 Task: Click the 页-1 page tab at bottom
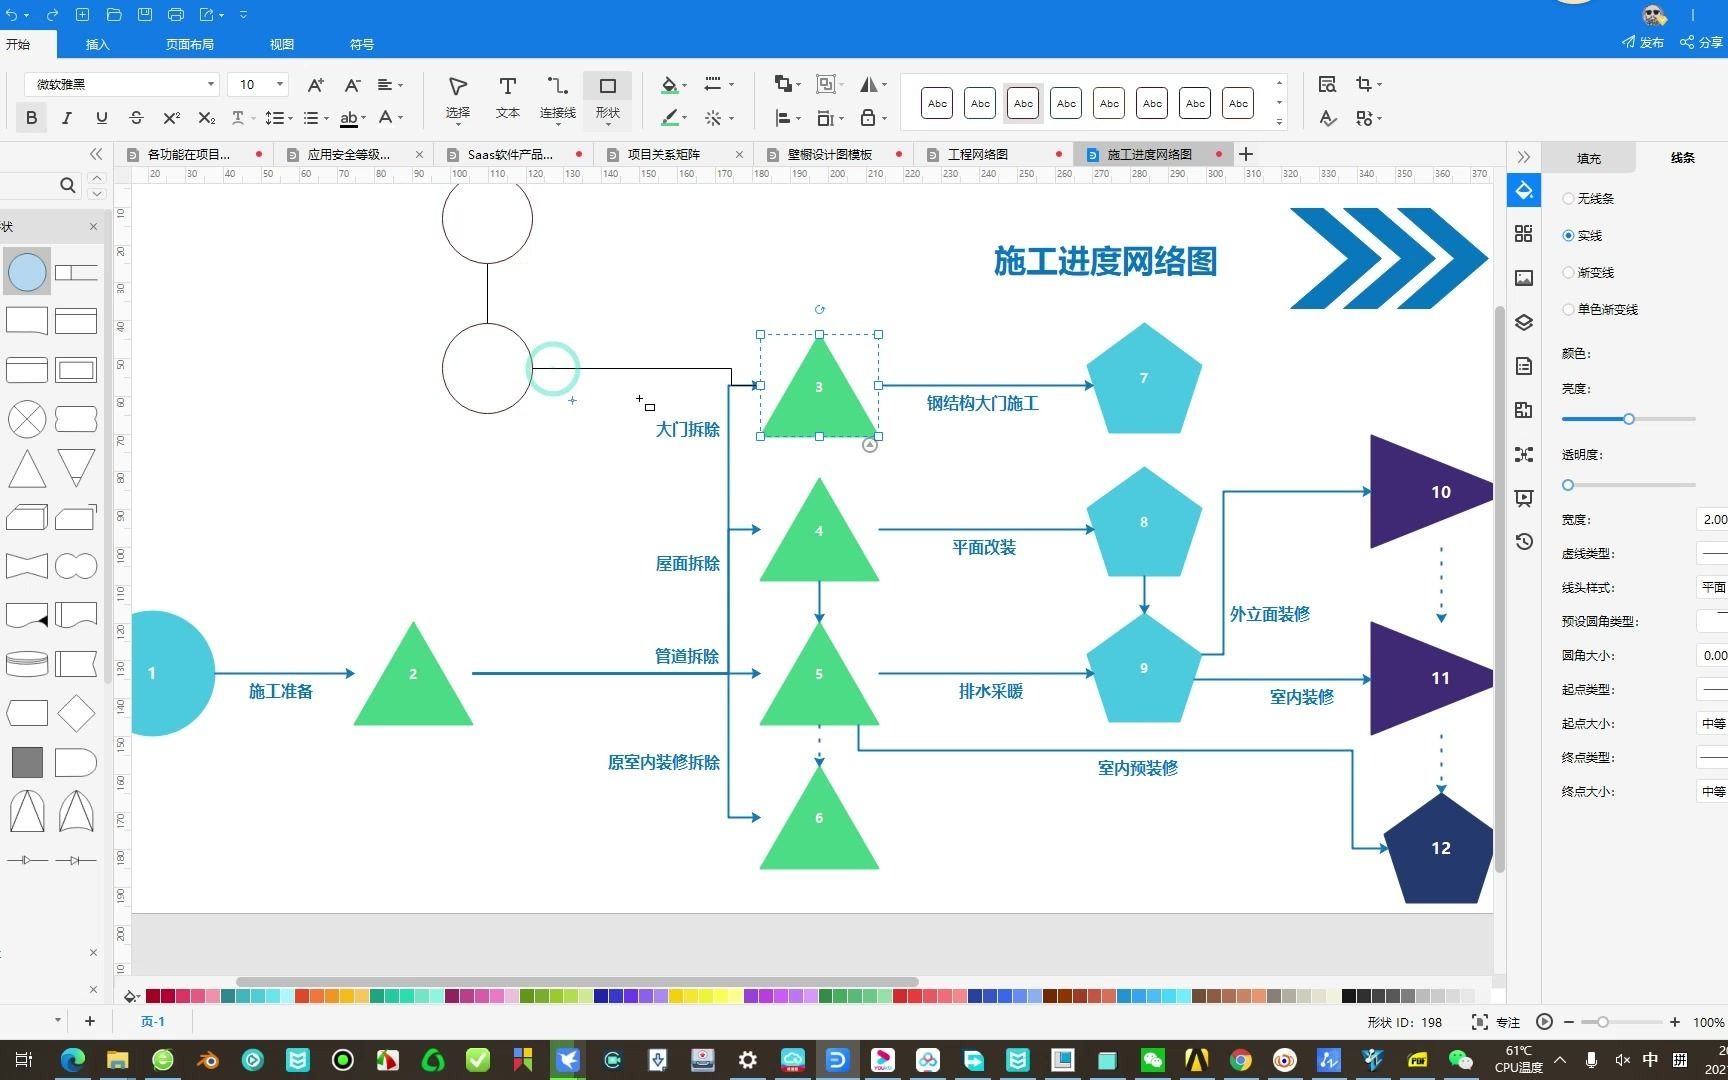(152, 1021)
